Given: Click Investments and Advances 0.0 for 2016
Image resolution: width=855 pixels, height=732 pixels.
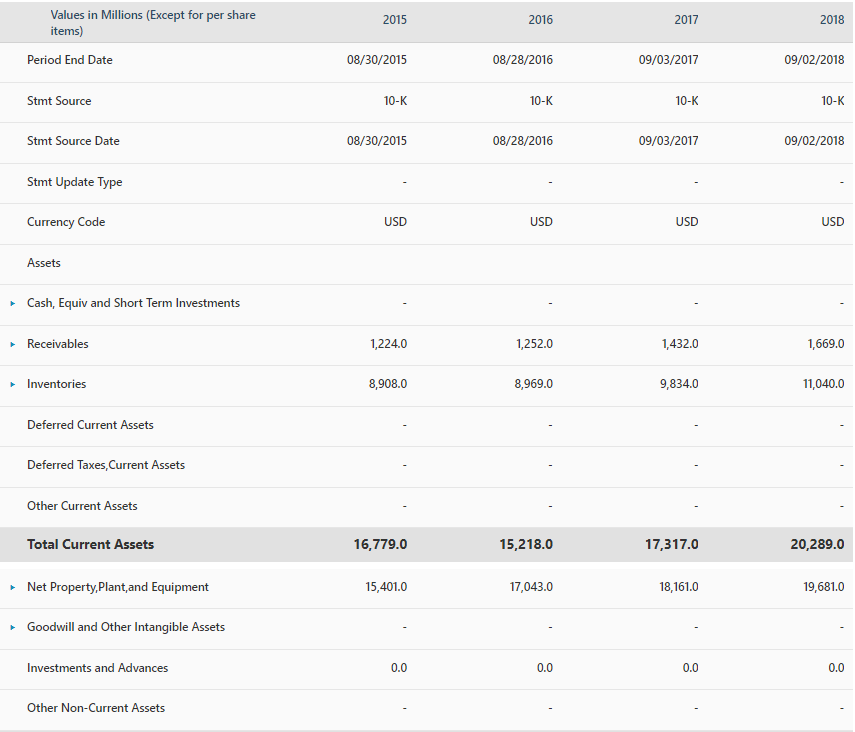Looking at the screenshot, I should (544, 667).
